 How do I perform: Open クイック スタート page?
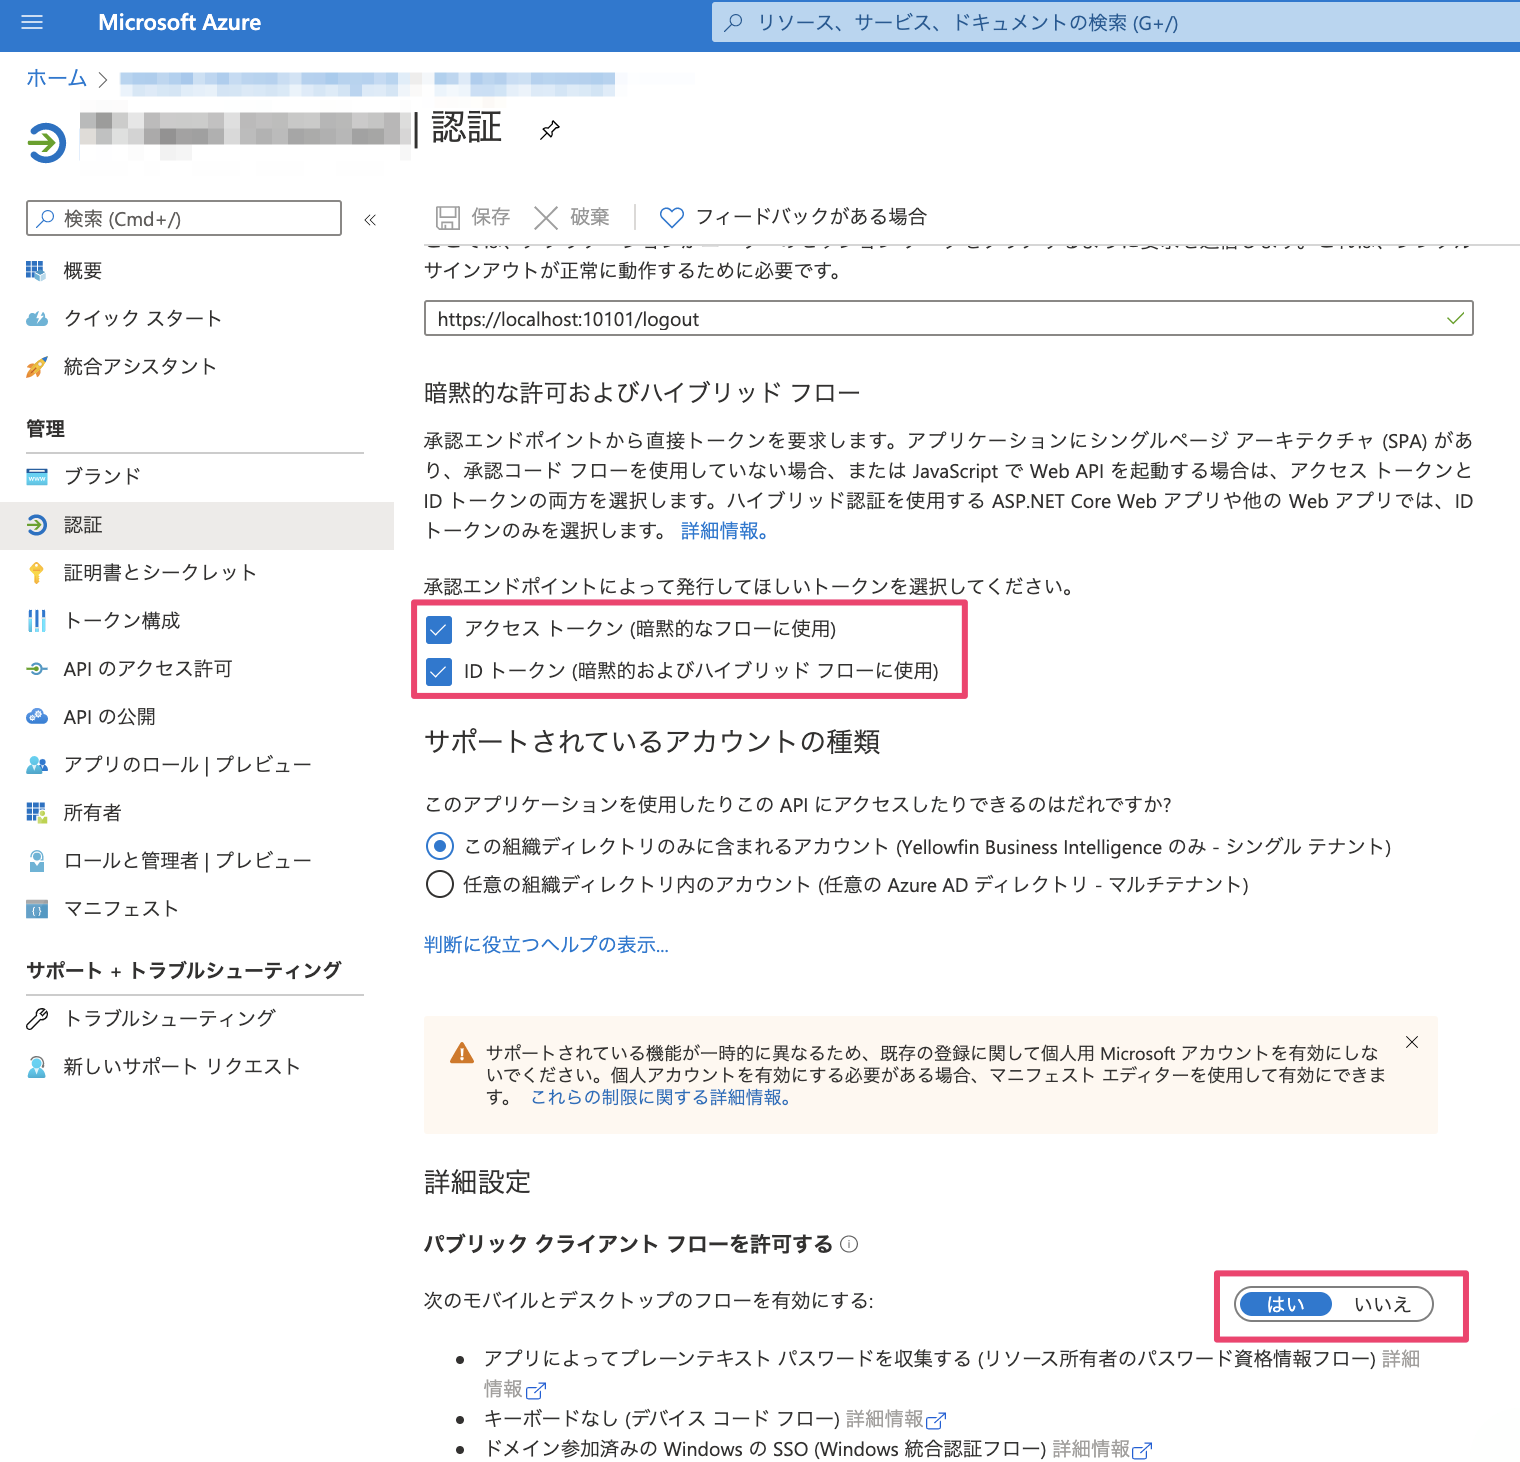coord(142,318)
